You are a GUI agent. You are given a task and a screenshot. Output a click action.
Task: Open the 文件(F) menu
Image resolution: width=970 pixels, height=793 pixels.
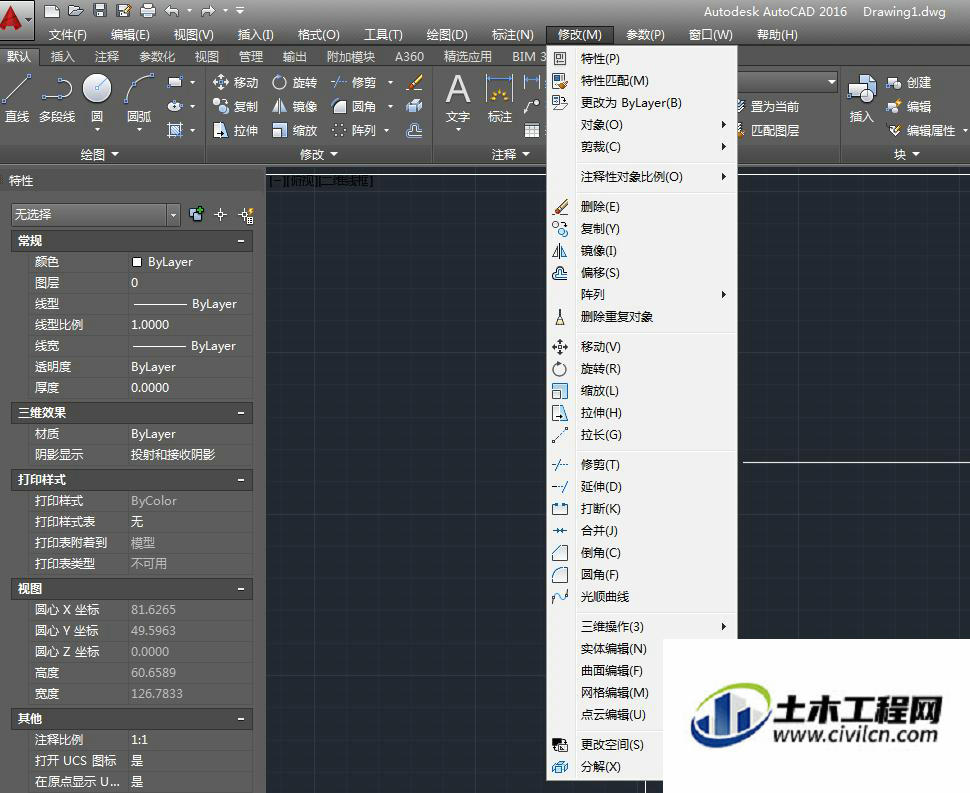pos(68,35)
